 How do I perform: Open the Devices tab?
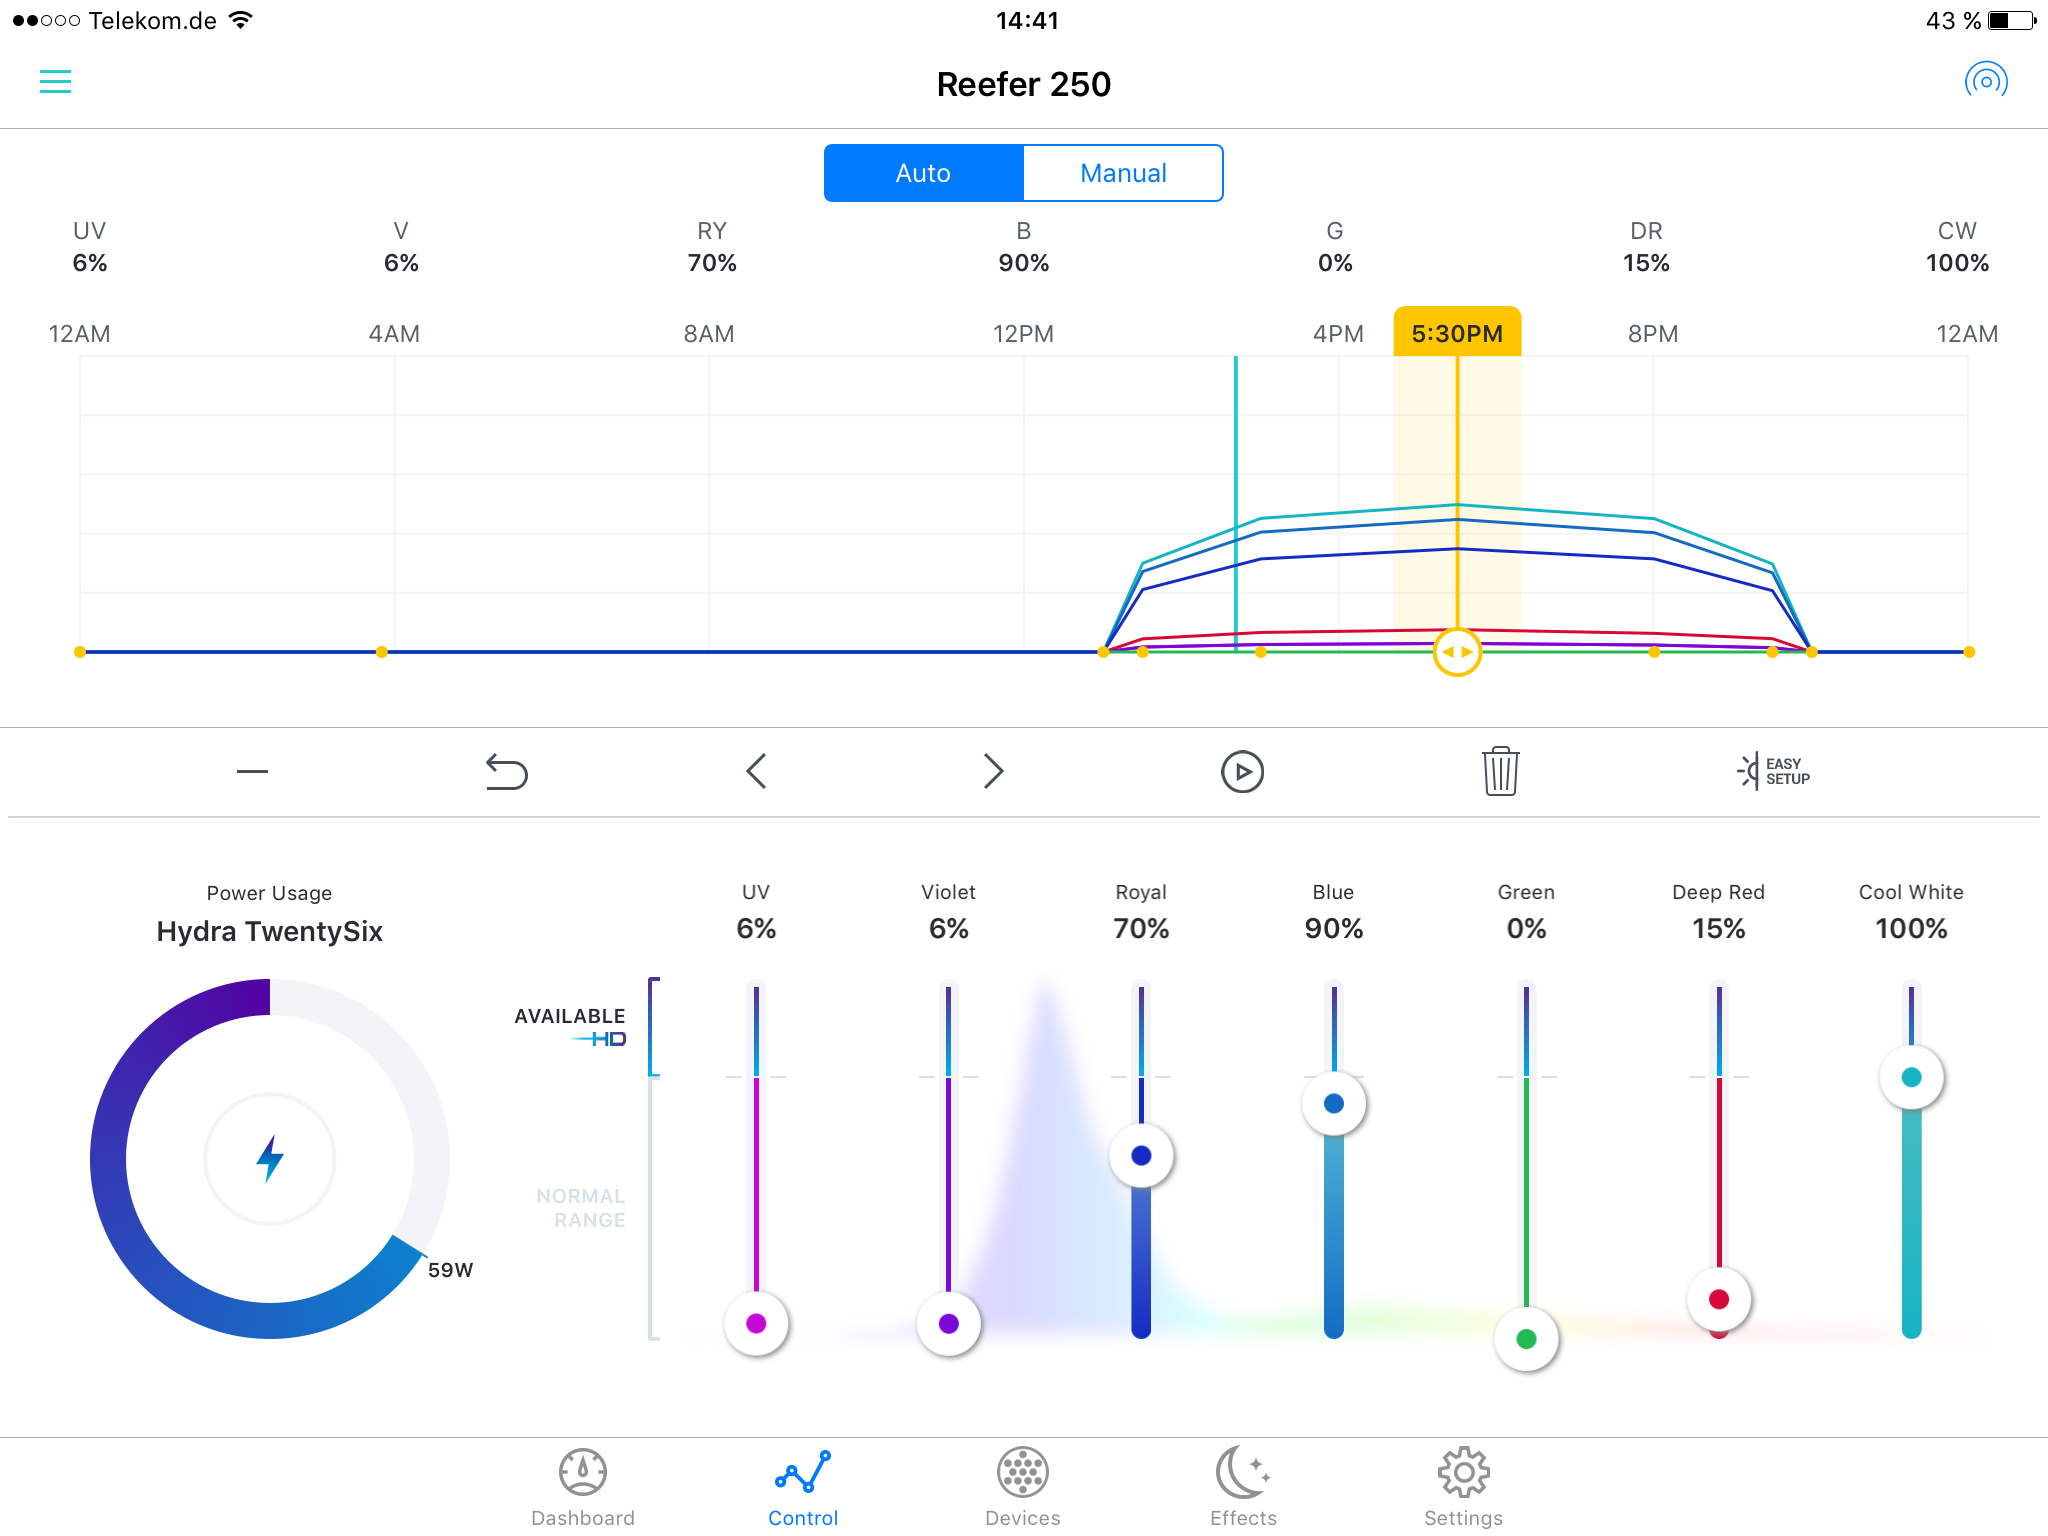(x=1022, y=1487)
